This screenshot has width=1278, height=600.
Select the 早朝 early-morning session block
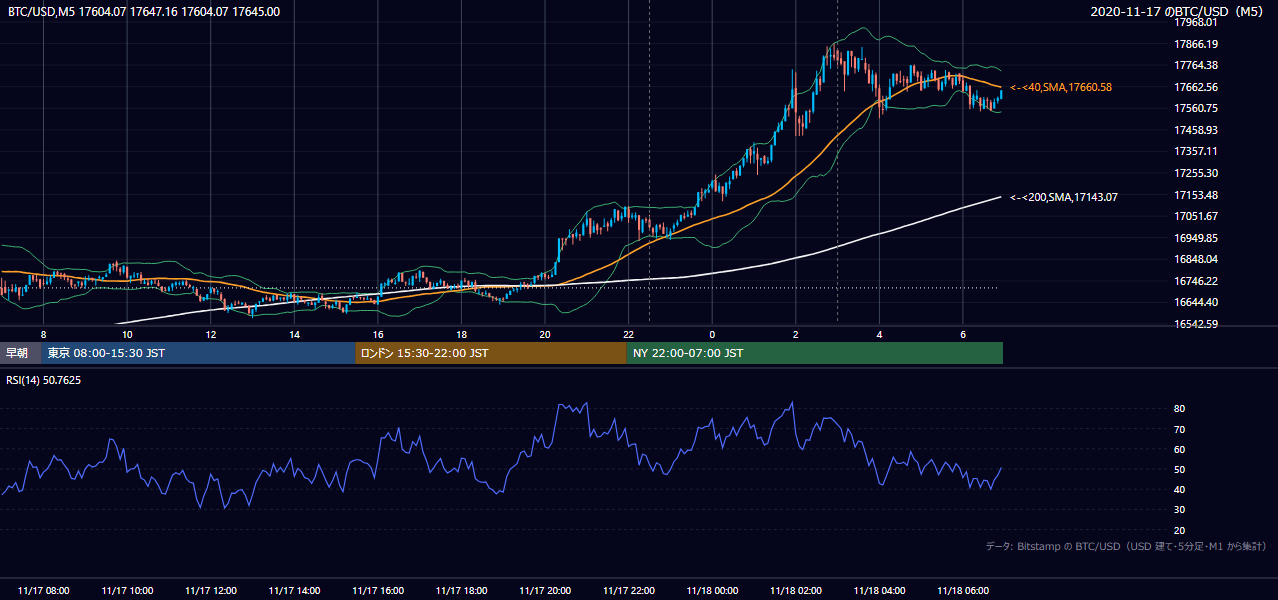click(20, 353)
